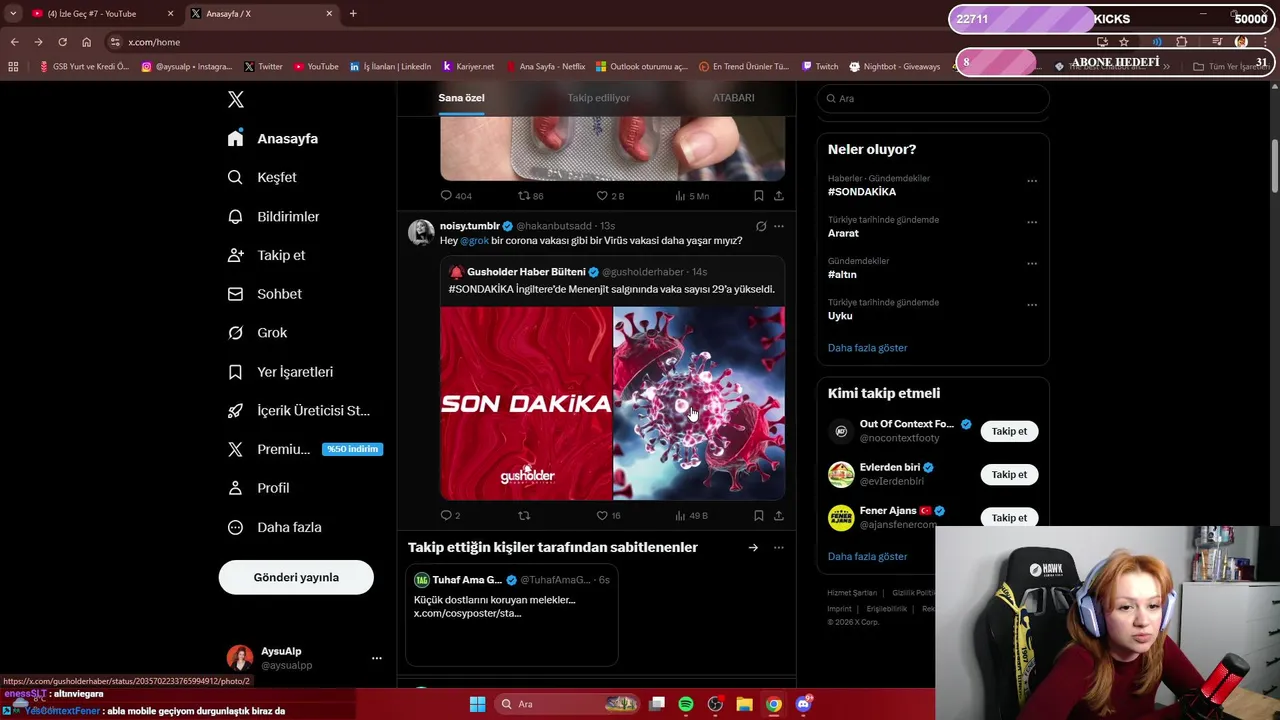The image size is (1280, 720).
Task: Open more options on noisy.tumblr post
Action: coord(779,226)
